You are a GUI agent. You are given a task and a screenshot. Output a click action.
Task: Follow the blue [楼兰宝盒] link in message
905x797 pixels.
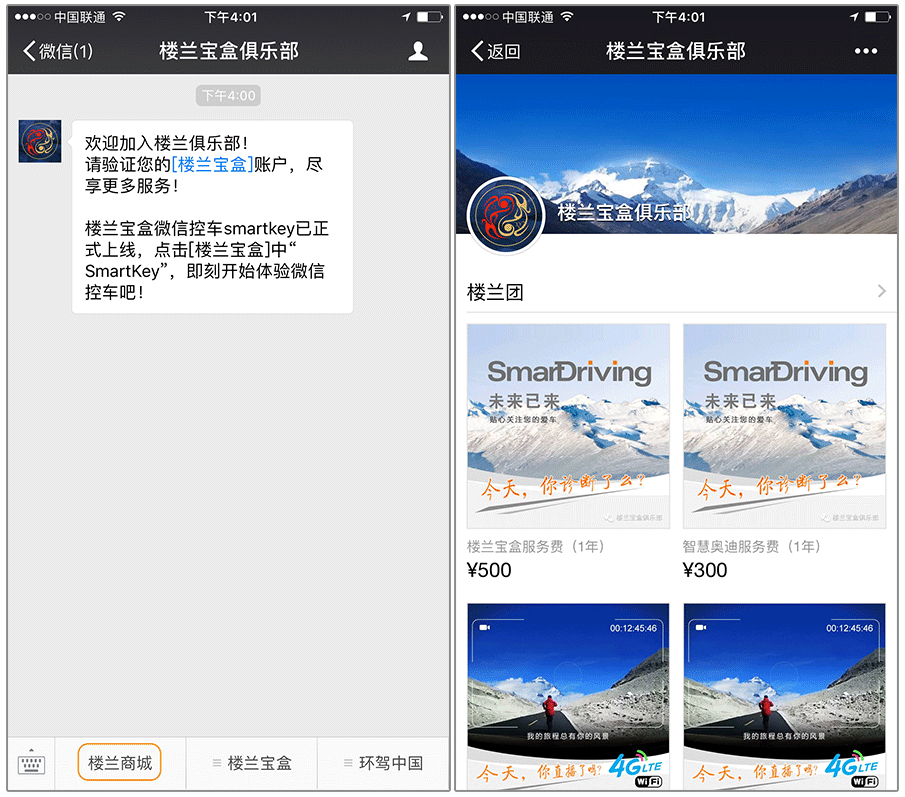pyautogui.click(x=212, y=164)
